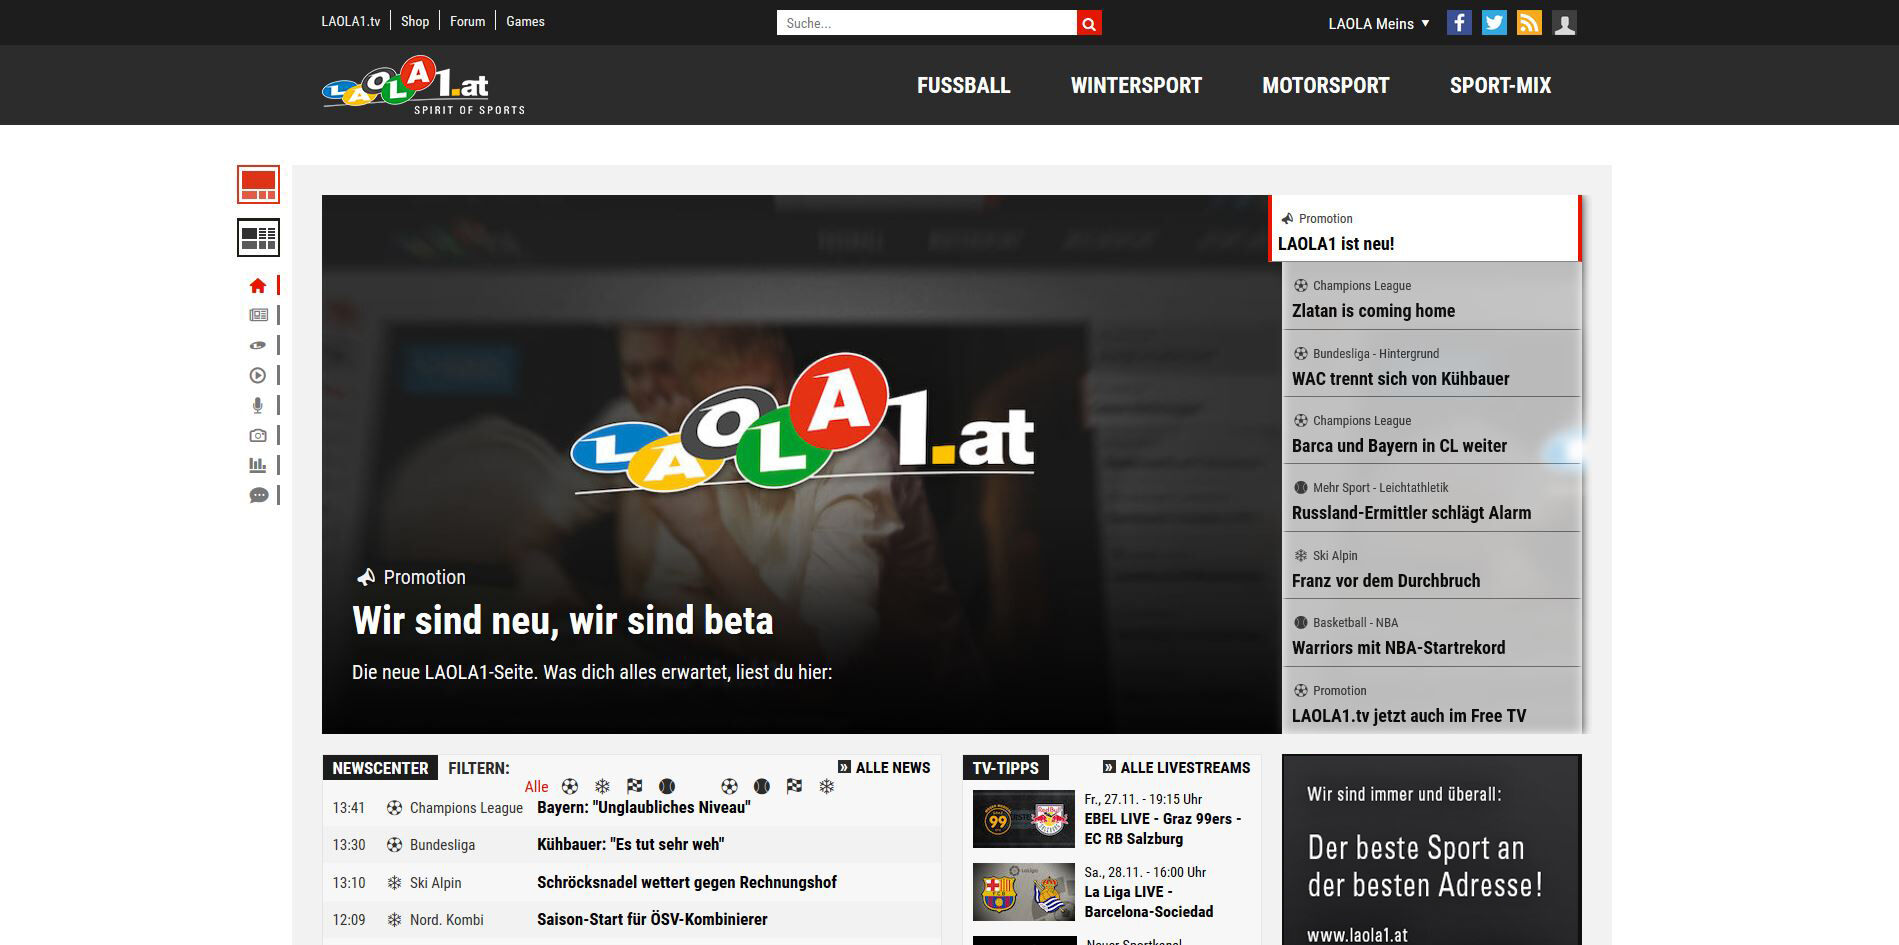Open news 'Kühbauer: "Es tut sehr weh"'
The height and width of the screenshot is (945, 1899).
(x=630, y=845)
